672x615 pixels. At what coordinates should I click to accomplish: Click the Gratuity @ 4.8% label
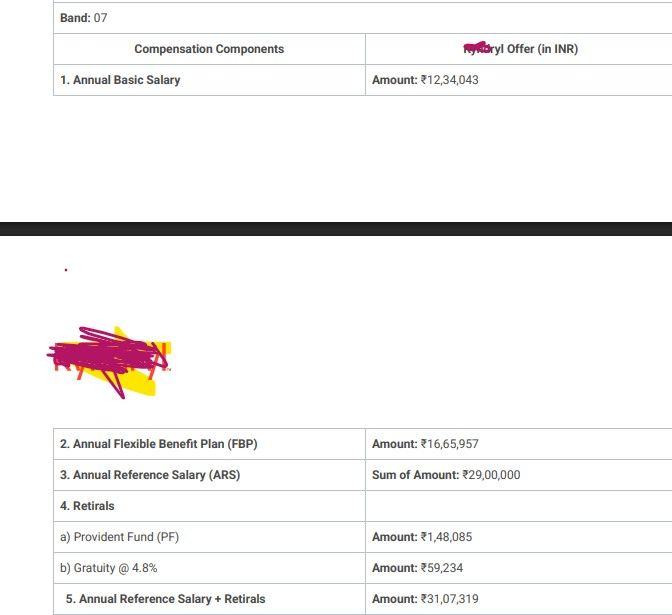(109, 568)
